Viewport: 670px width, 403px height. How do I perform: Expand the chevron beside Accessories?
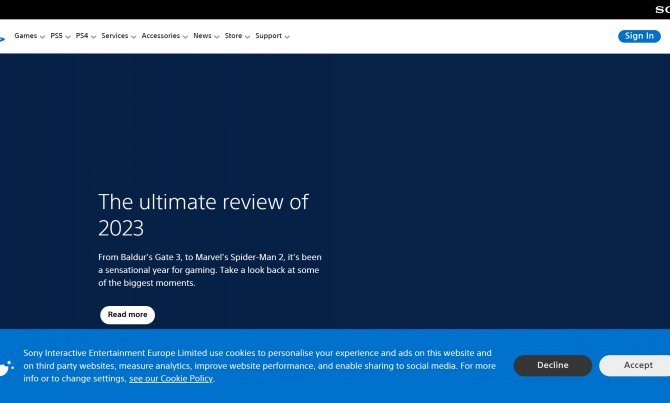[x=185, y=37]
